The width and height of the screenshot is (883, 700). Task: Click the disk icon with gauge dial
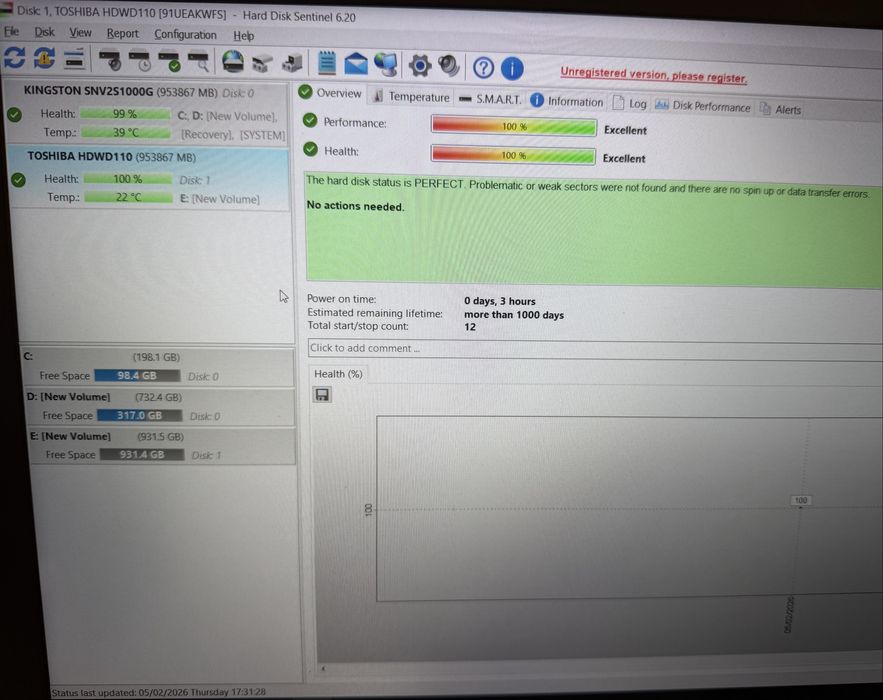[110, 60]
